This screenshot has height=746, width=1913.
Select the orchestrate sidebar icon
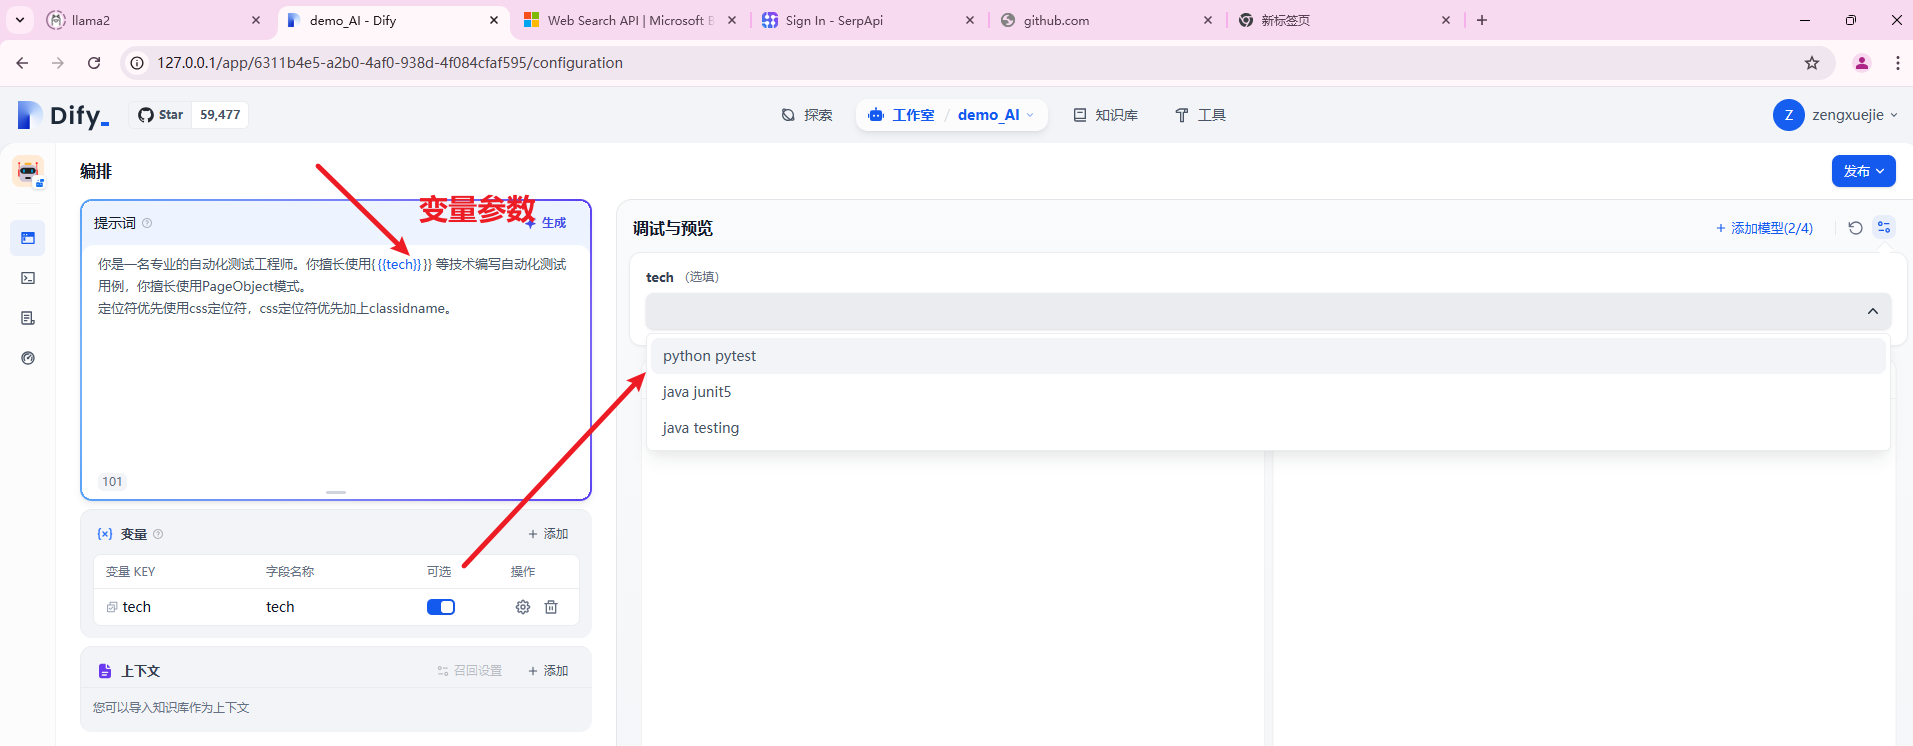tap(28, 238)
